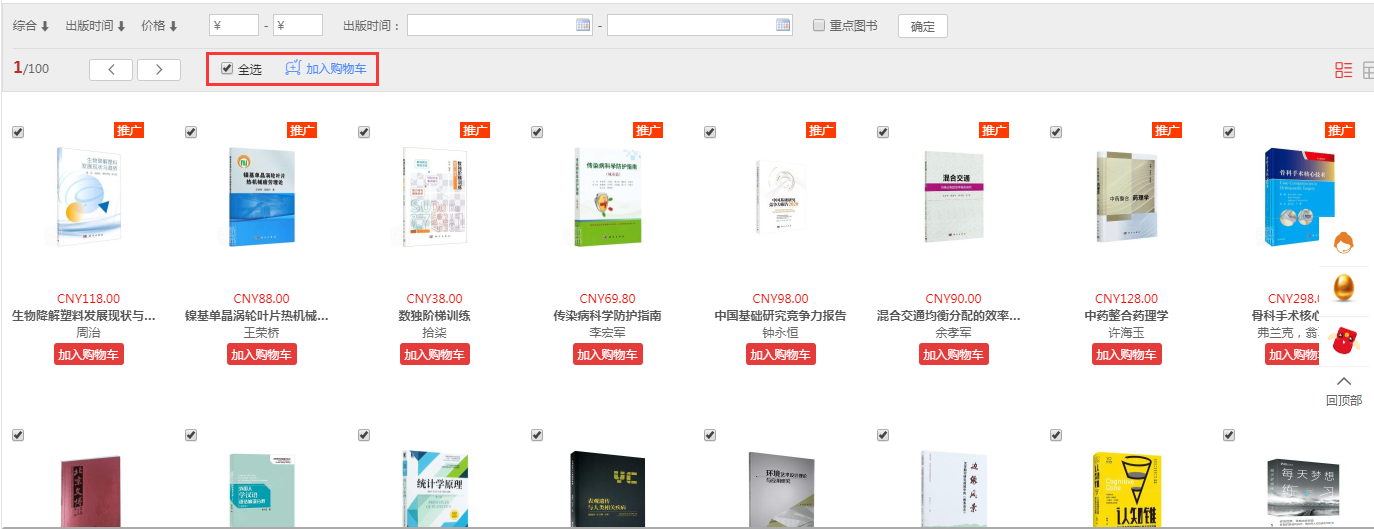1374x529 pixels.
Task: Add 中药整合药理学 to shopping cart
Action: [1126, 354]
